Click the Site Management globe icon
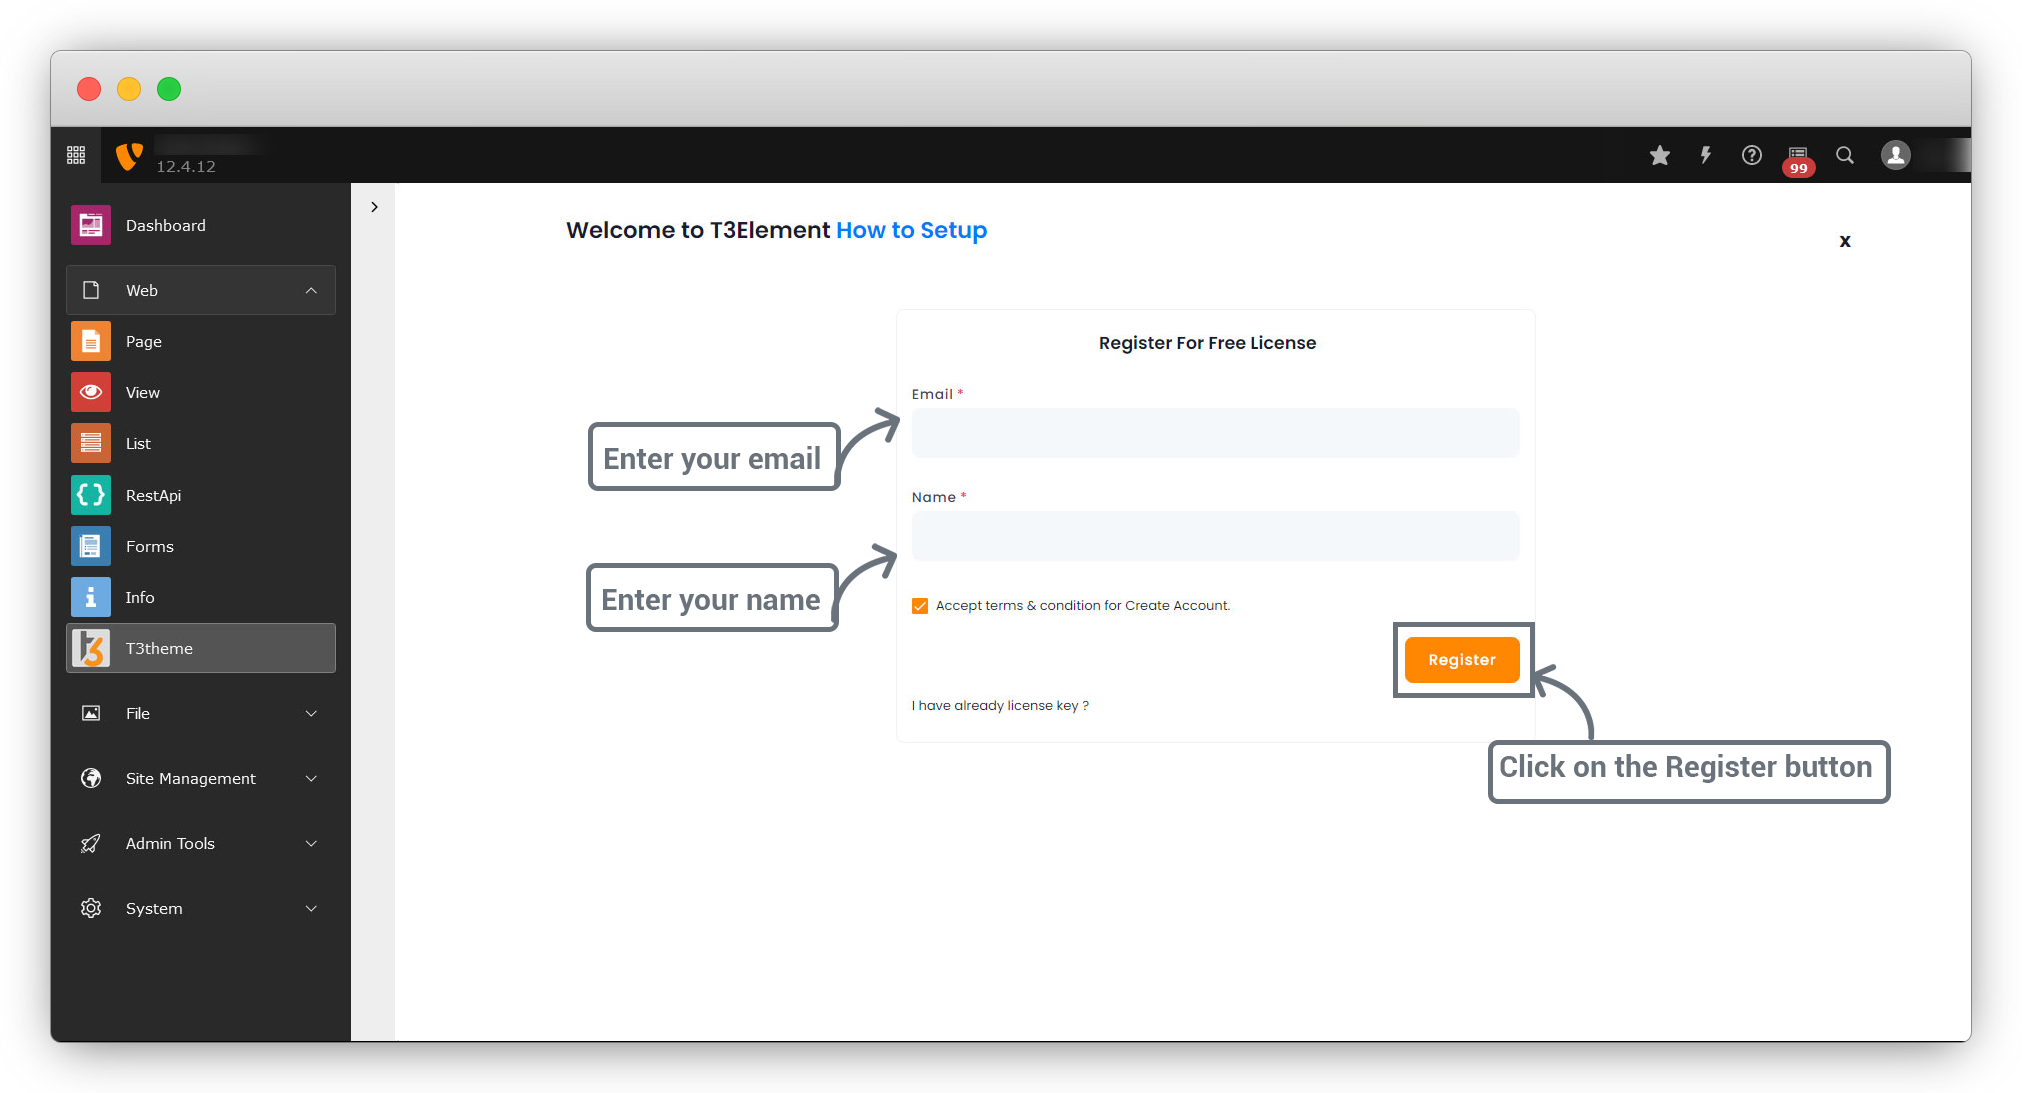 tap(91, 778)
